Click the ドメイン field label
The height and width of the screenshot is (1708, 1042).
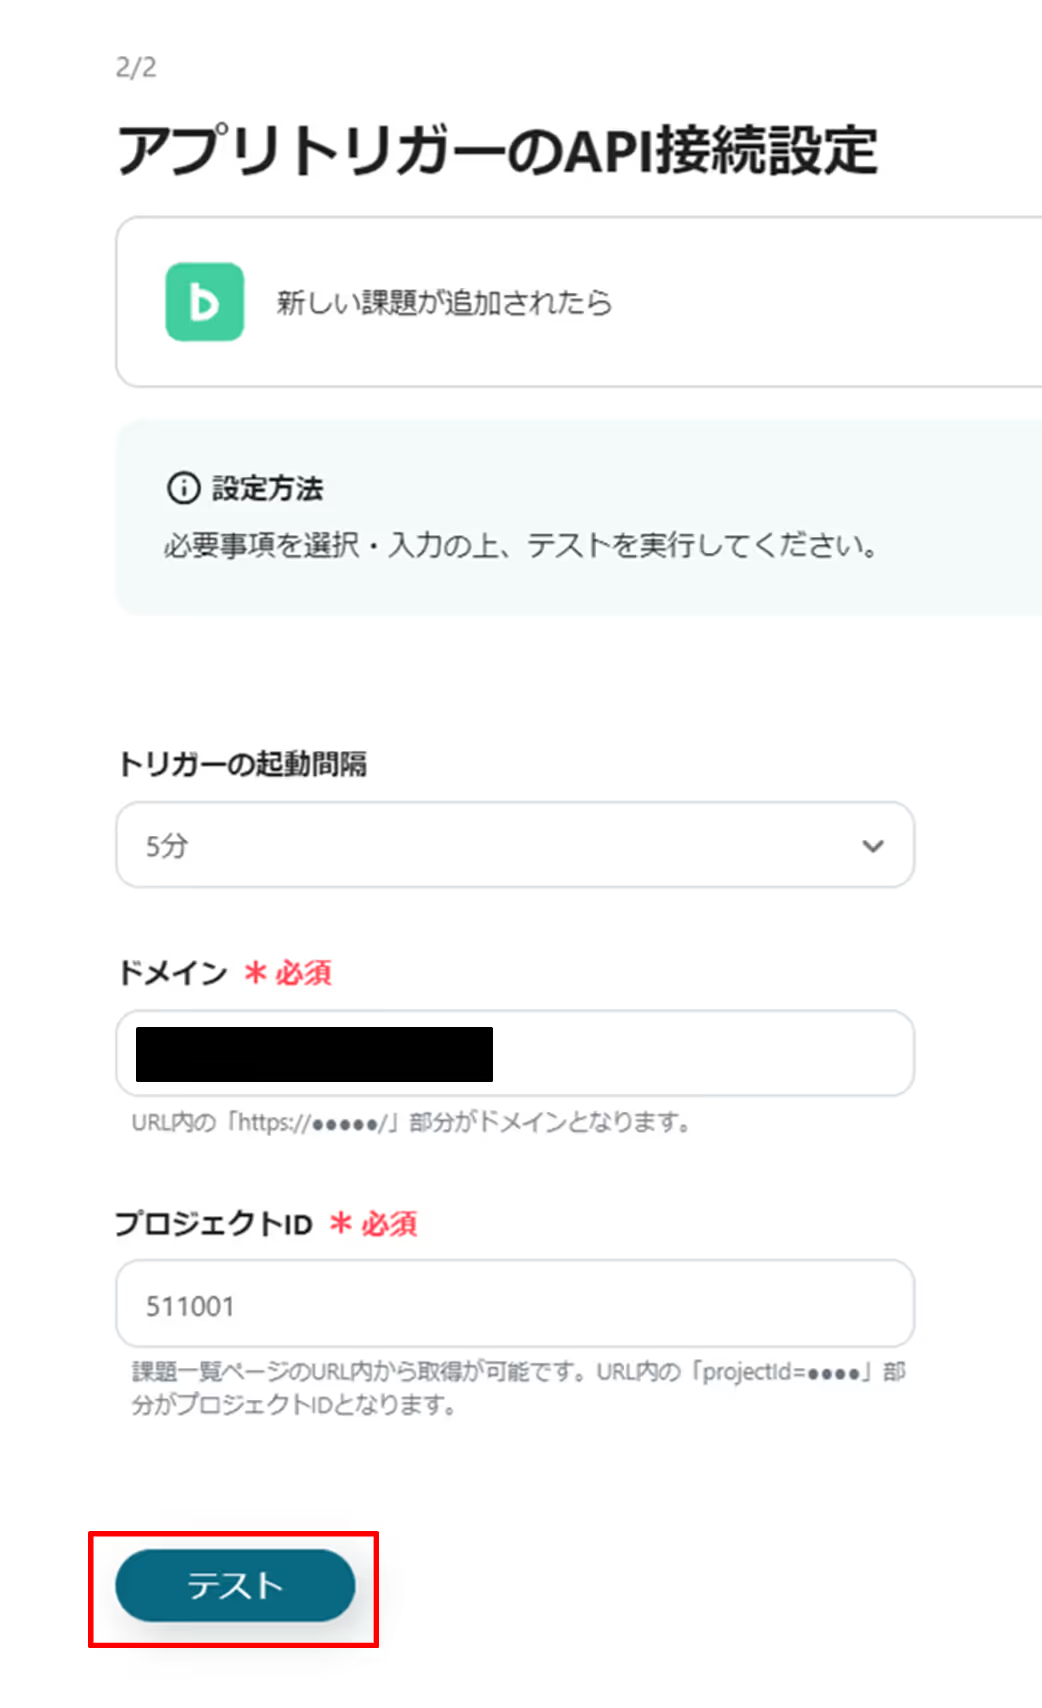(x=172, y=972)
